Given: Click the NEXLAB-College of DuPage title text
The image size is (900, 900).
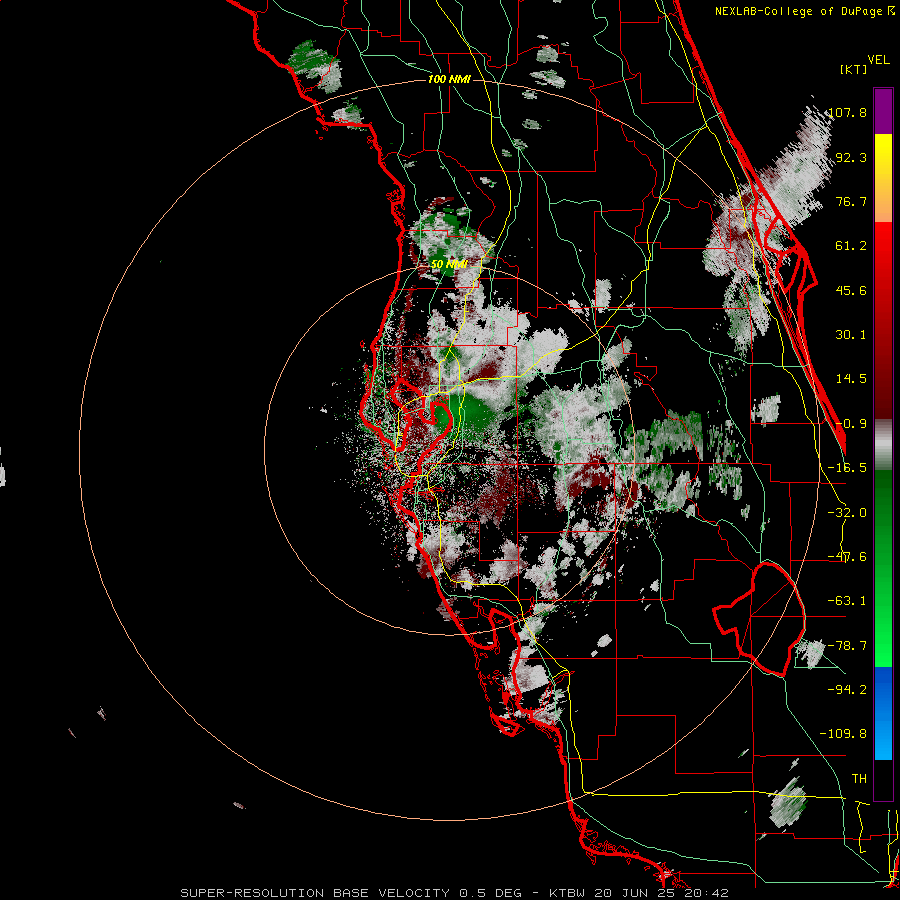Looking at the screenshot, I should tap(798, 11).
